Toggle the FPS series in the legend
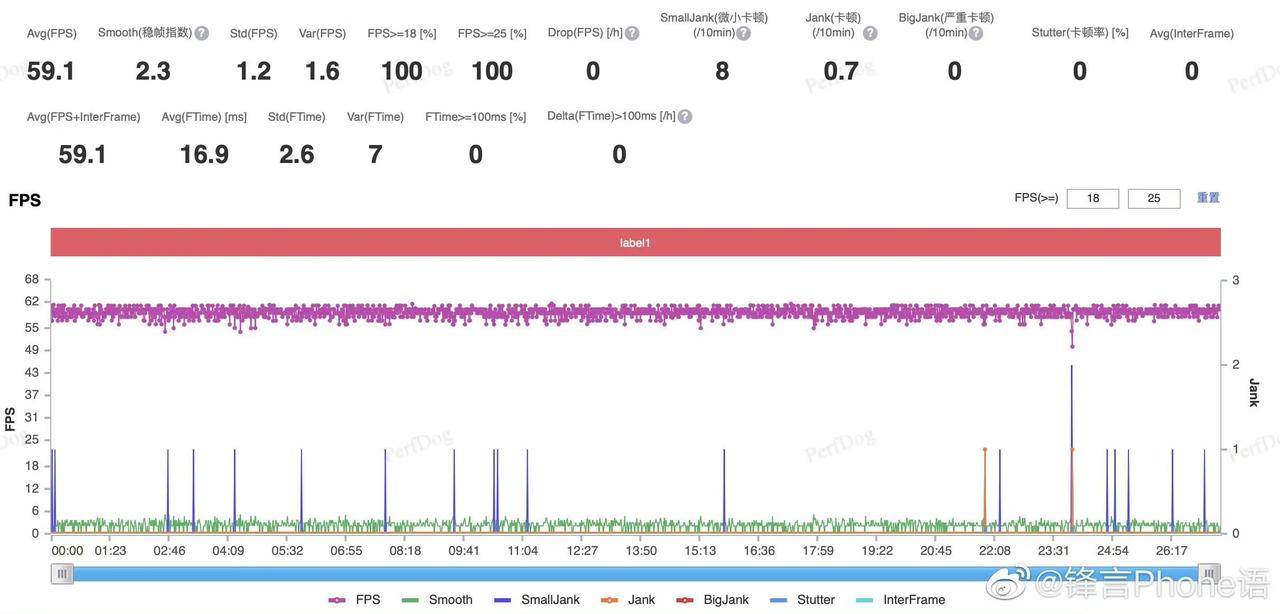 point(354,600)
